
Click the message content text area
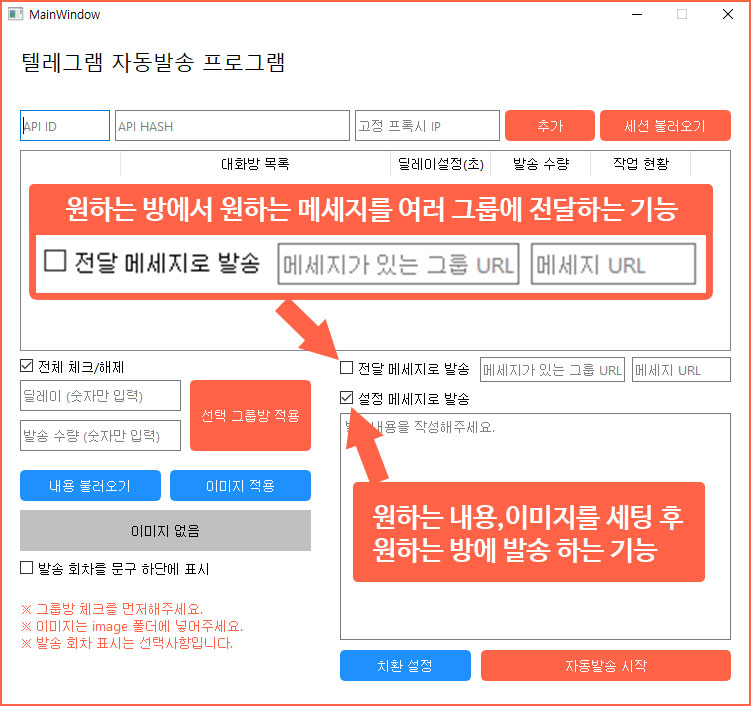535,526
